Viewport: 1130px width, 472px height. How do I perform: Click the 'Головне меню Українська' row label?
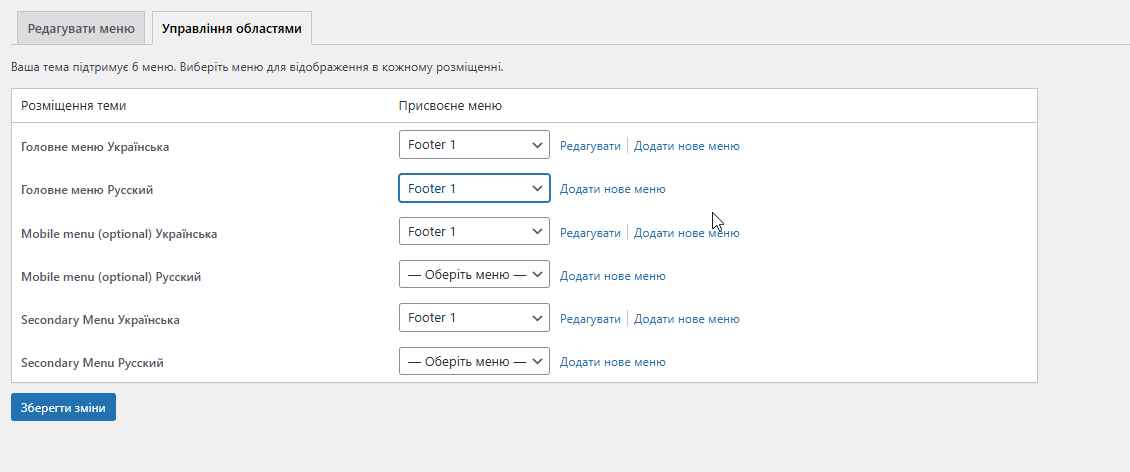coord(95,147)
